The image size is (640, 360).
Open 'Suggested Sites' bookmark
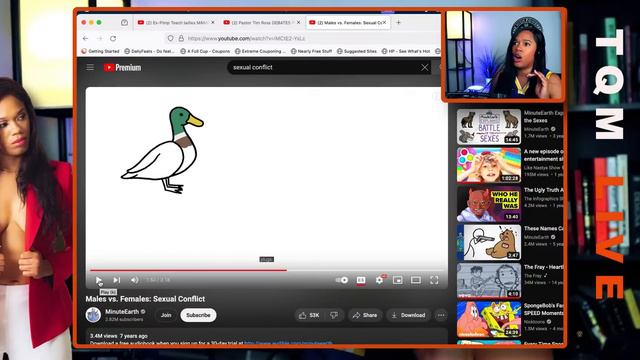pos(357,51)
